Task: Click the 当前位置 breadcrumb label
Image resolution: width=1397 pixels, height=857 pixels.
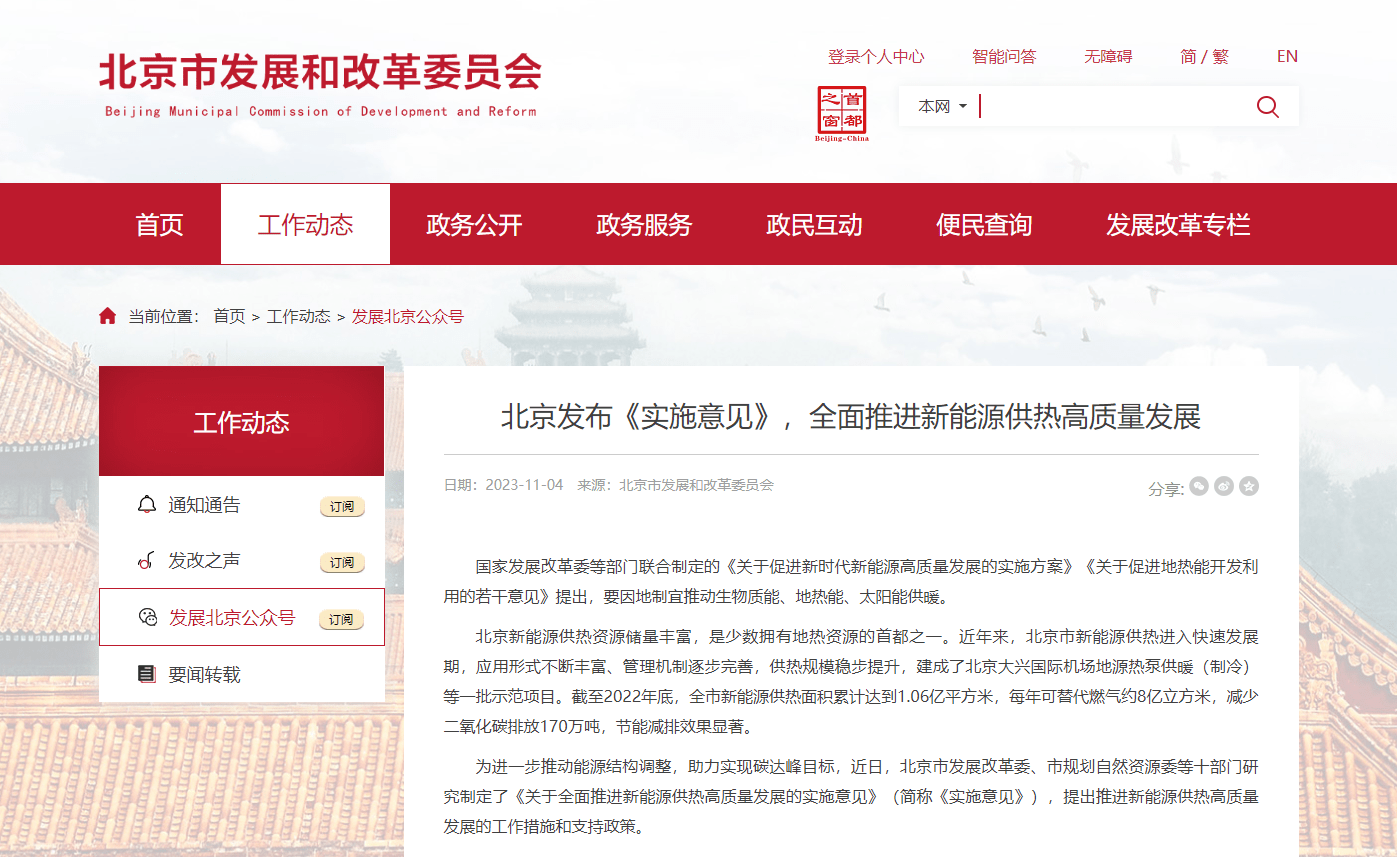Action: (165, 316)
